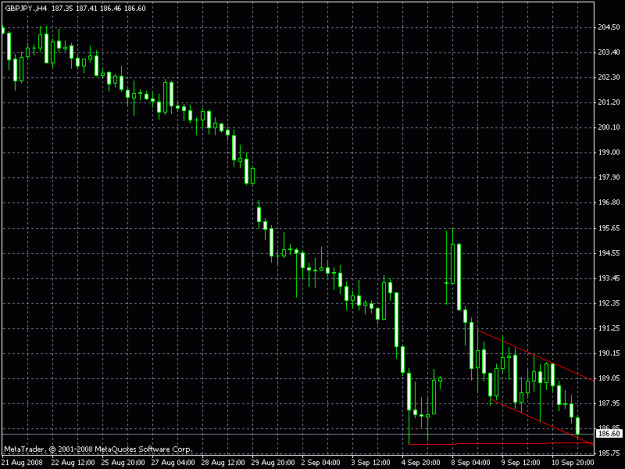
Task: Click the 203.40 price scale label
Action: point(609,52)
